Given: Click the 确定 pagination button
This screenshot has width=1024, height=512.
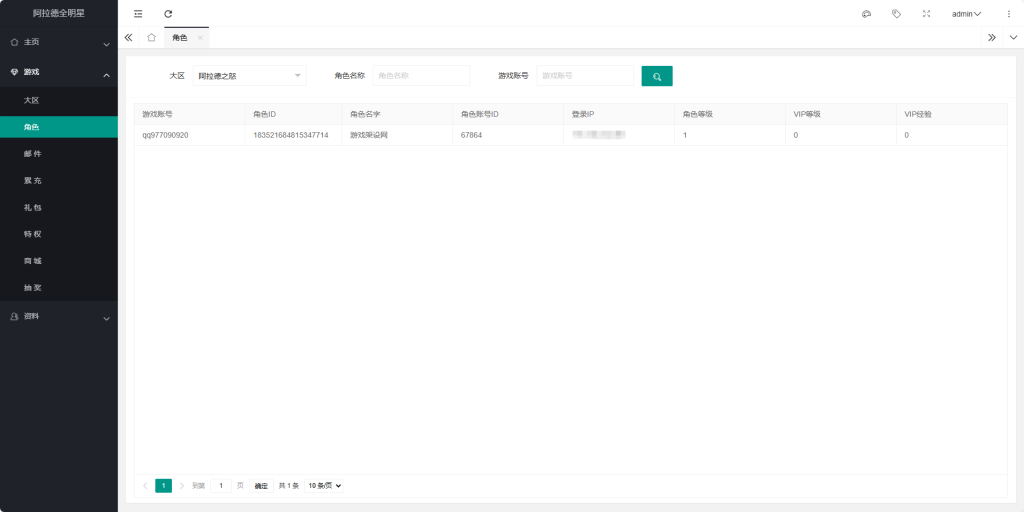Looking at the screenshot, I should 261,486.
